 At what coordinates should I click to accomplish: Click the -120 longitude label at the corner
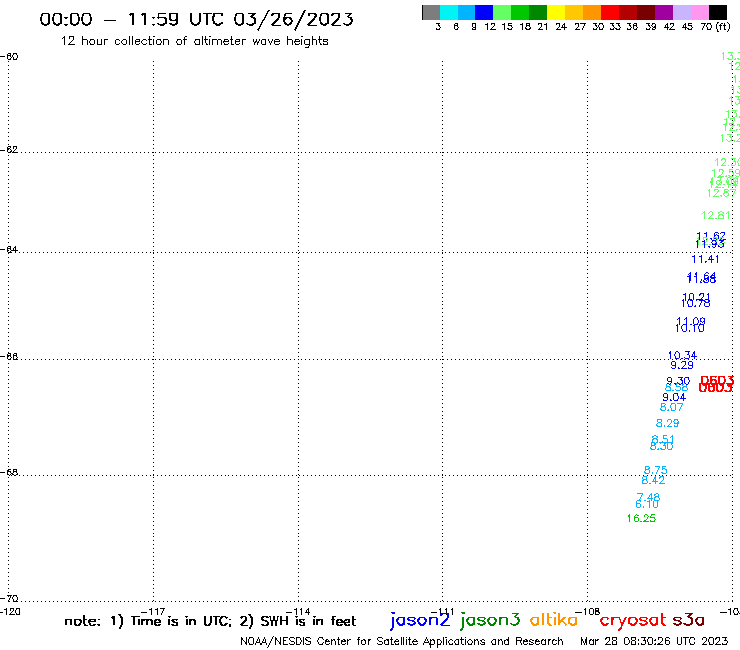click(x=10, y=612)
